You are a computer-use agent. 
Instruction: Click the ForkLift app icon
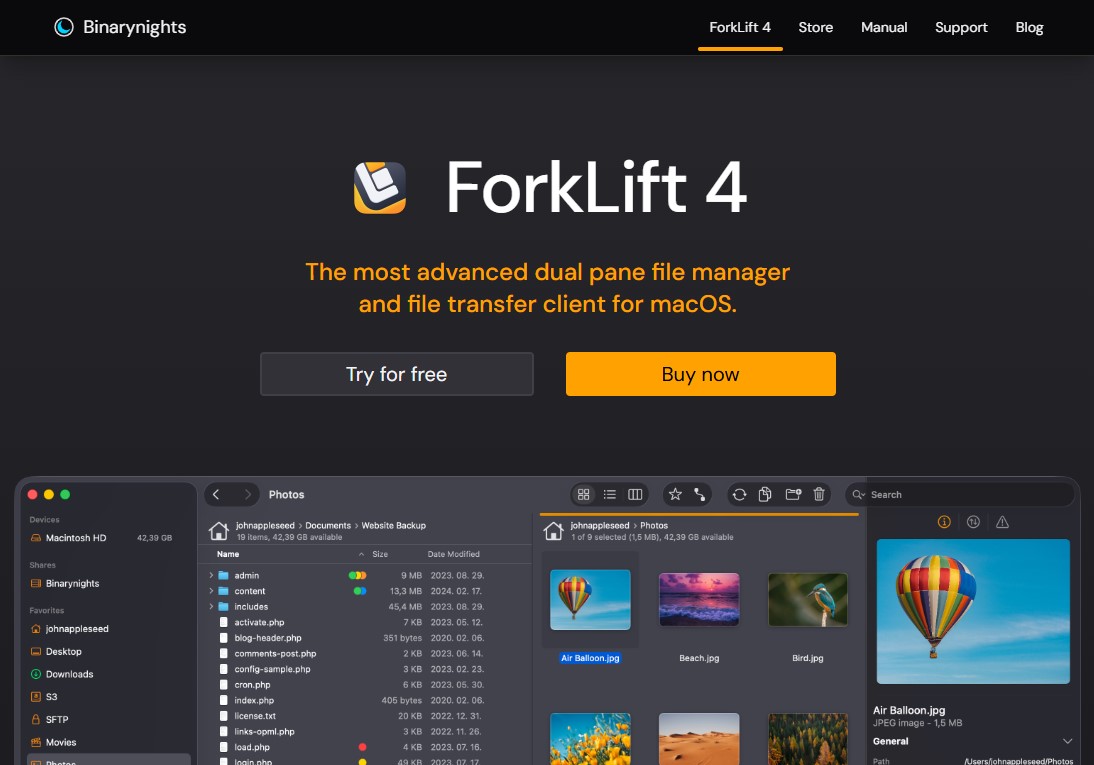(x=380, y=187)
